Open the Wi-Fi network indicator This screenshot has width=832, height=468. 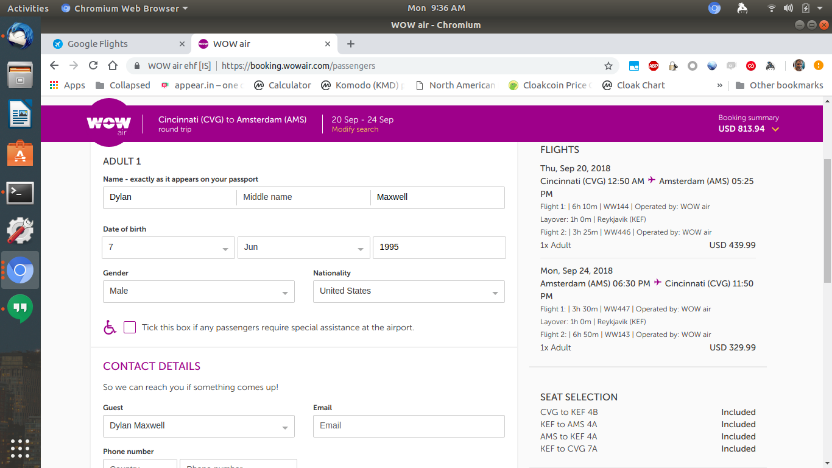(772, 8)
